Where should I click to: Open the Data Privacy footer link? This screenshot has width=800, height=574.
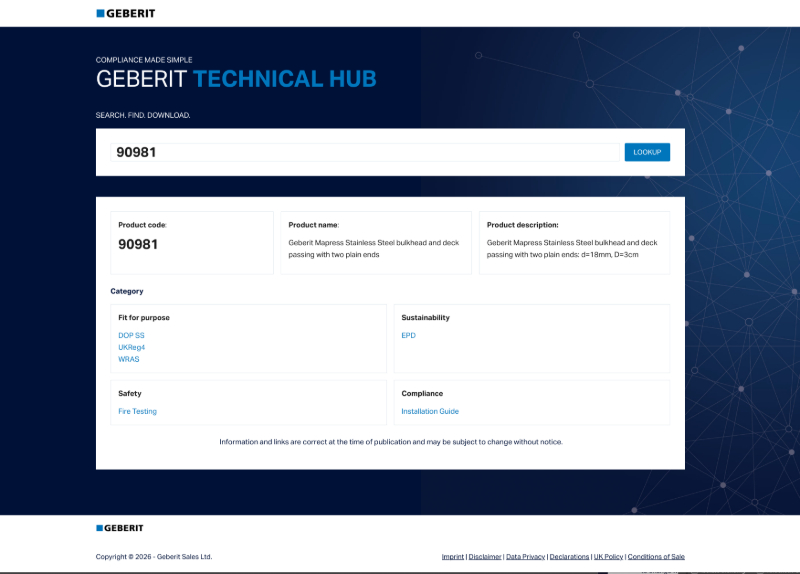coord(525,557)
